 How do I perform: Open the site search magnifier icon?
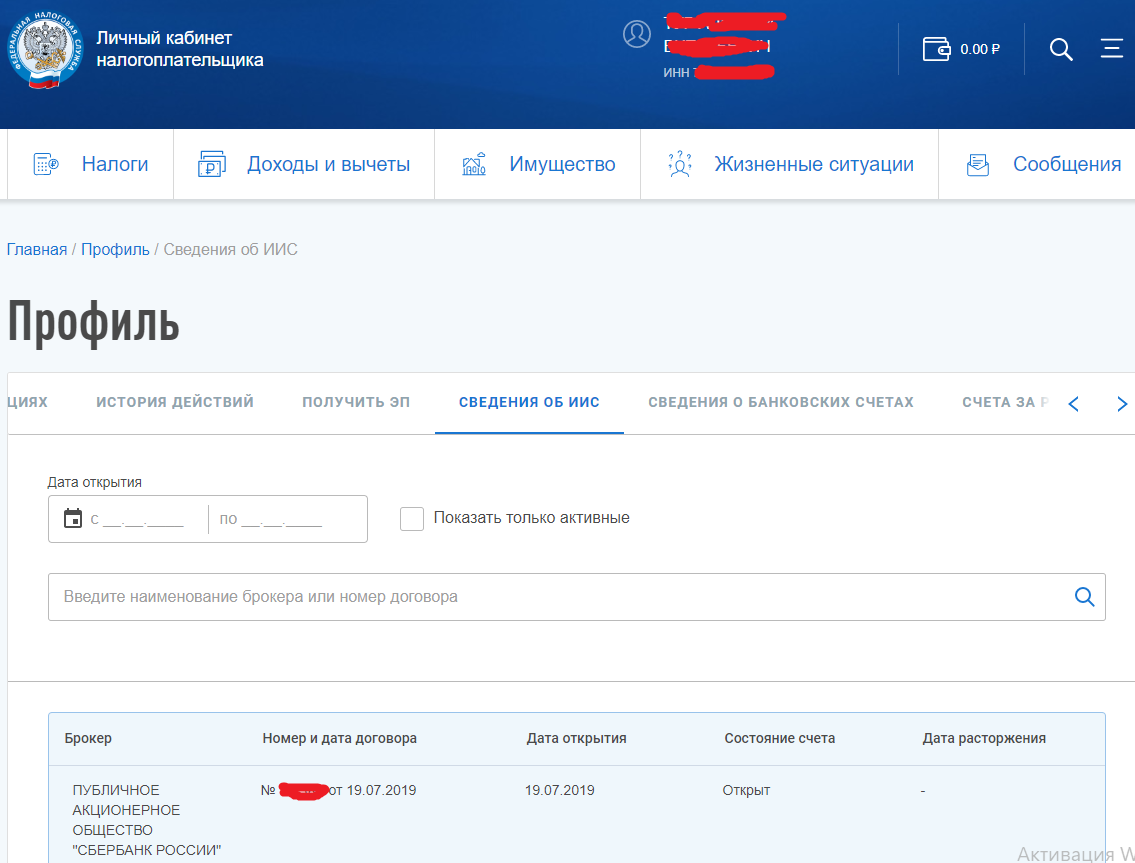pos(1060,48)
